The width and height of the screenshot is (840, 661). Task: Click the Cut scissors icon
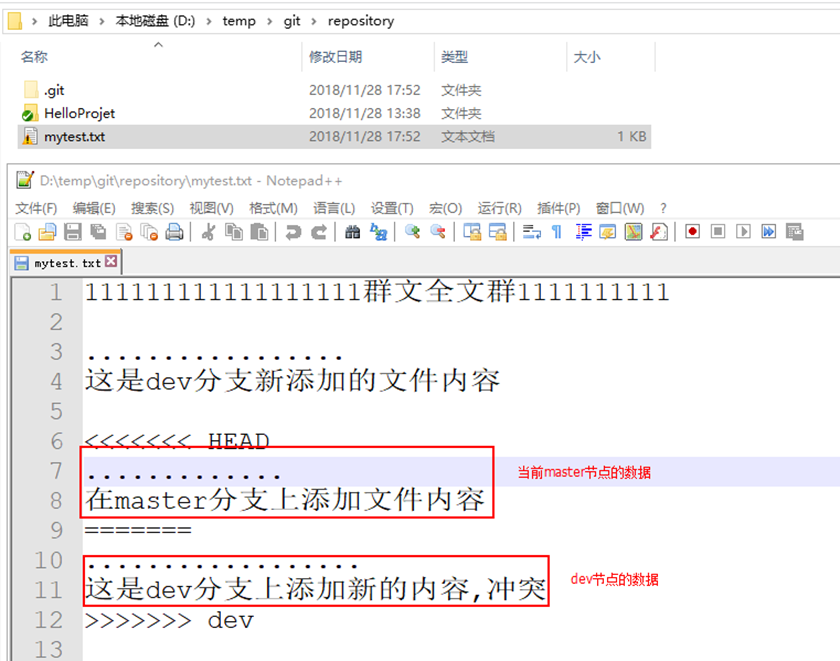[x=208, y=232]
